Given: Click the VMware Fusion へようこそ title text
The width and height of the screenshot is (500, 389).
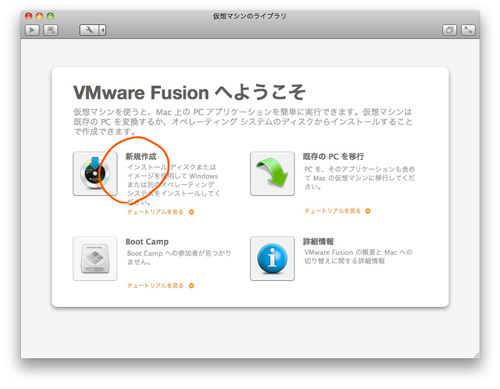Looking at the screenshot, I should click(x=189, y=92).
